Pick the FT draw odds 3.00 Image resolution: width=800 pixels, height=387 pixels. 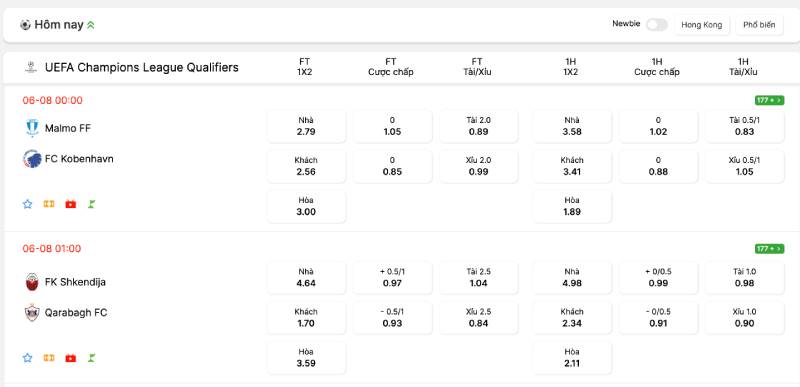pos(306,206)
